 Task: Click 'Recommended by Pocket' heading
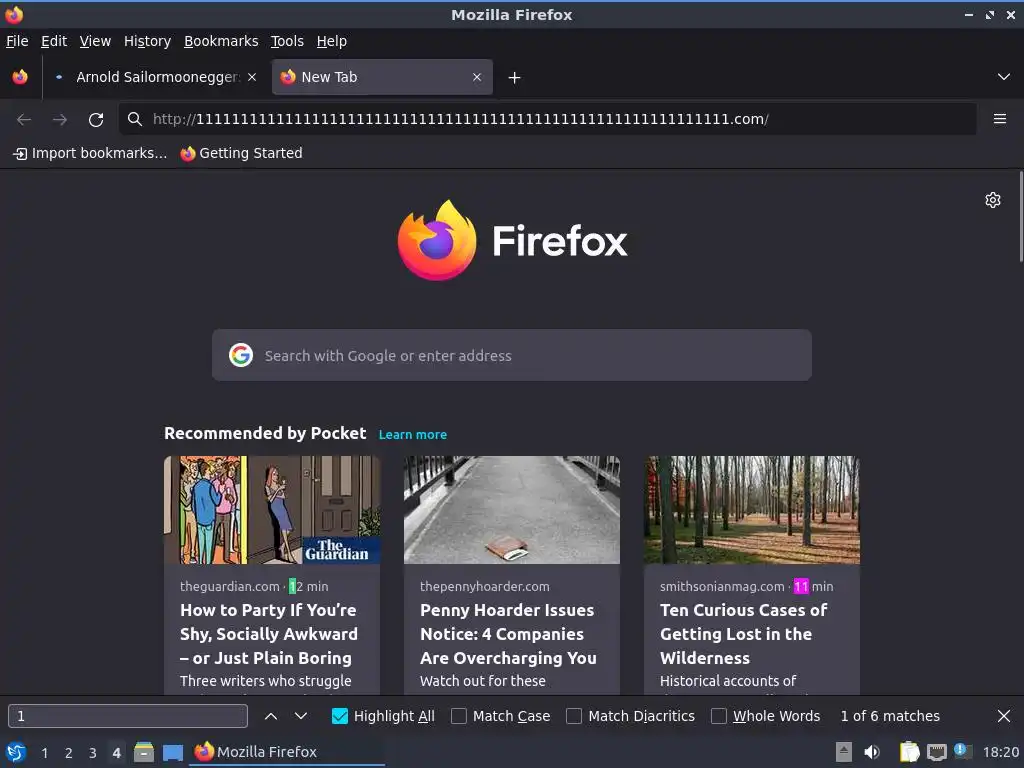pos(265,434)
